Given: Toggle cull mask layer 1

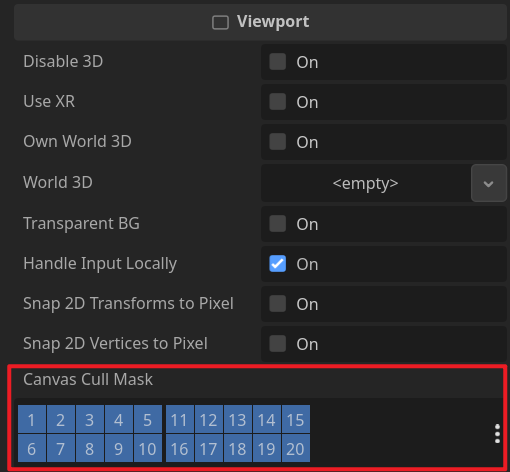Looking at the screenshot, I should (32, 419).
